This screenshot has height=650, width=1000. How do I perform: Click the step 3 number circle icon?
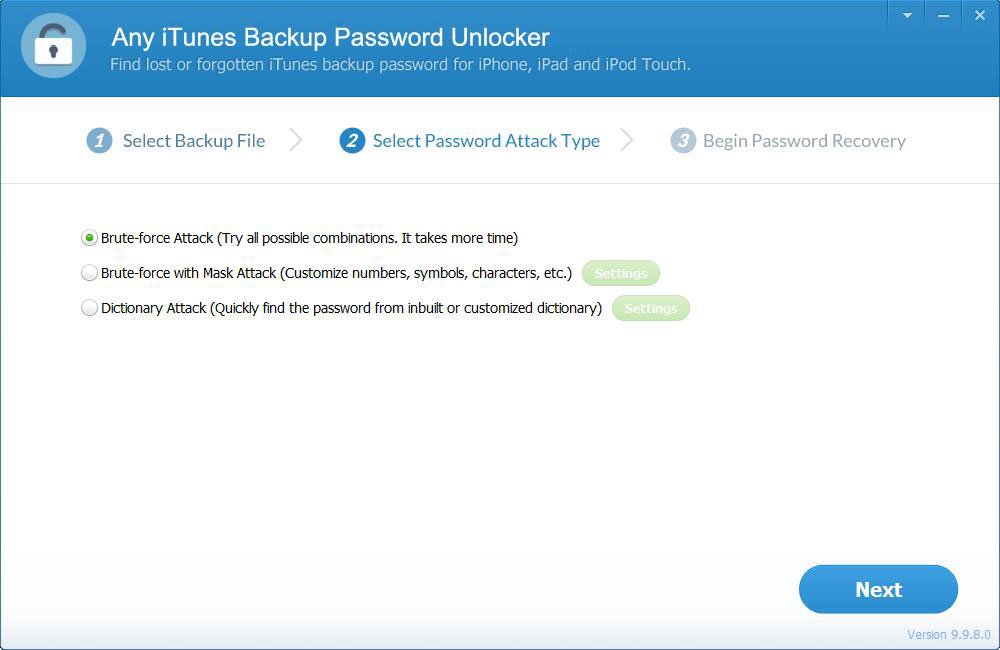(683, 141)
